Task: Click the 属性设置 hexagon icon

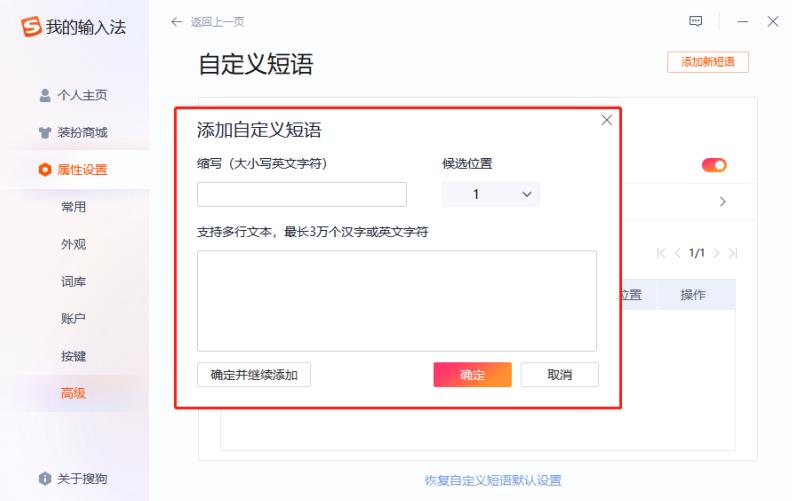Action: click(45, 170)
